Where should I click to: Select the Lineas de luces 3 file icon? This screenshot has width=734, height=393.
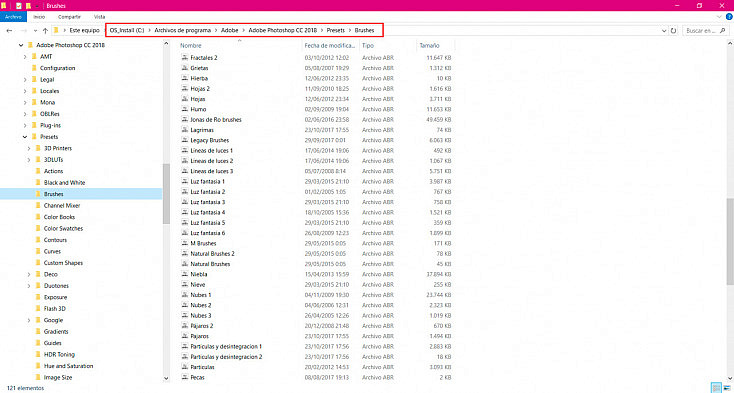pyautogui.click(x=184, y=171)
